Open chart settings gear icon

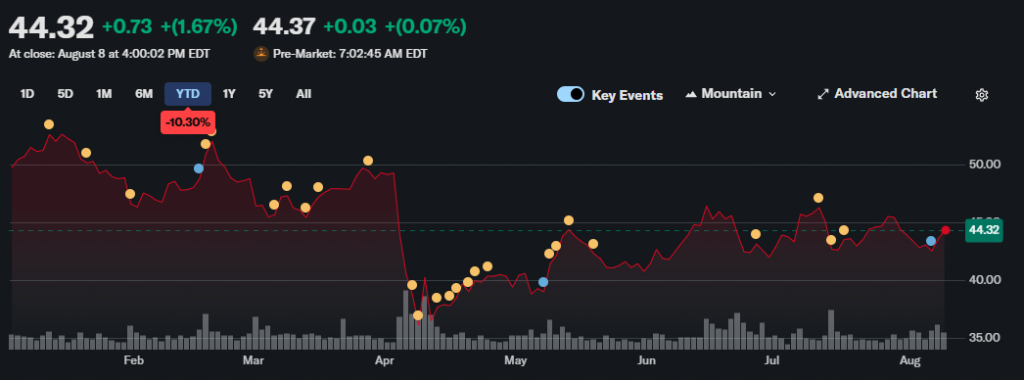[x=982, y=95]
